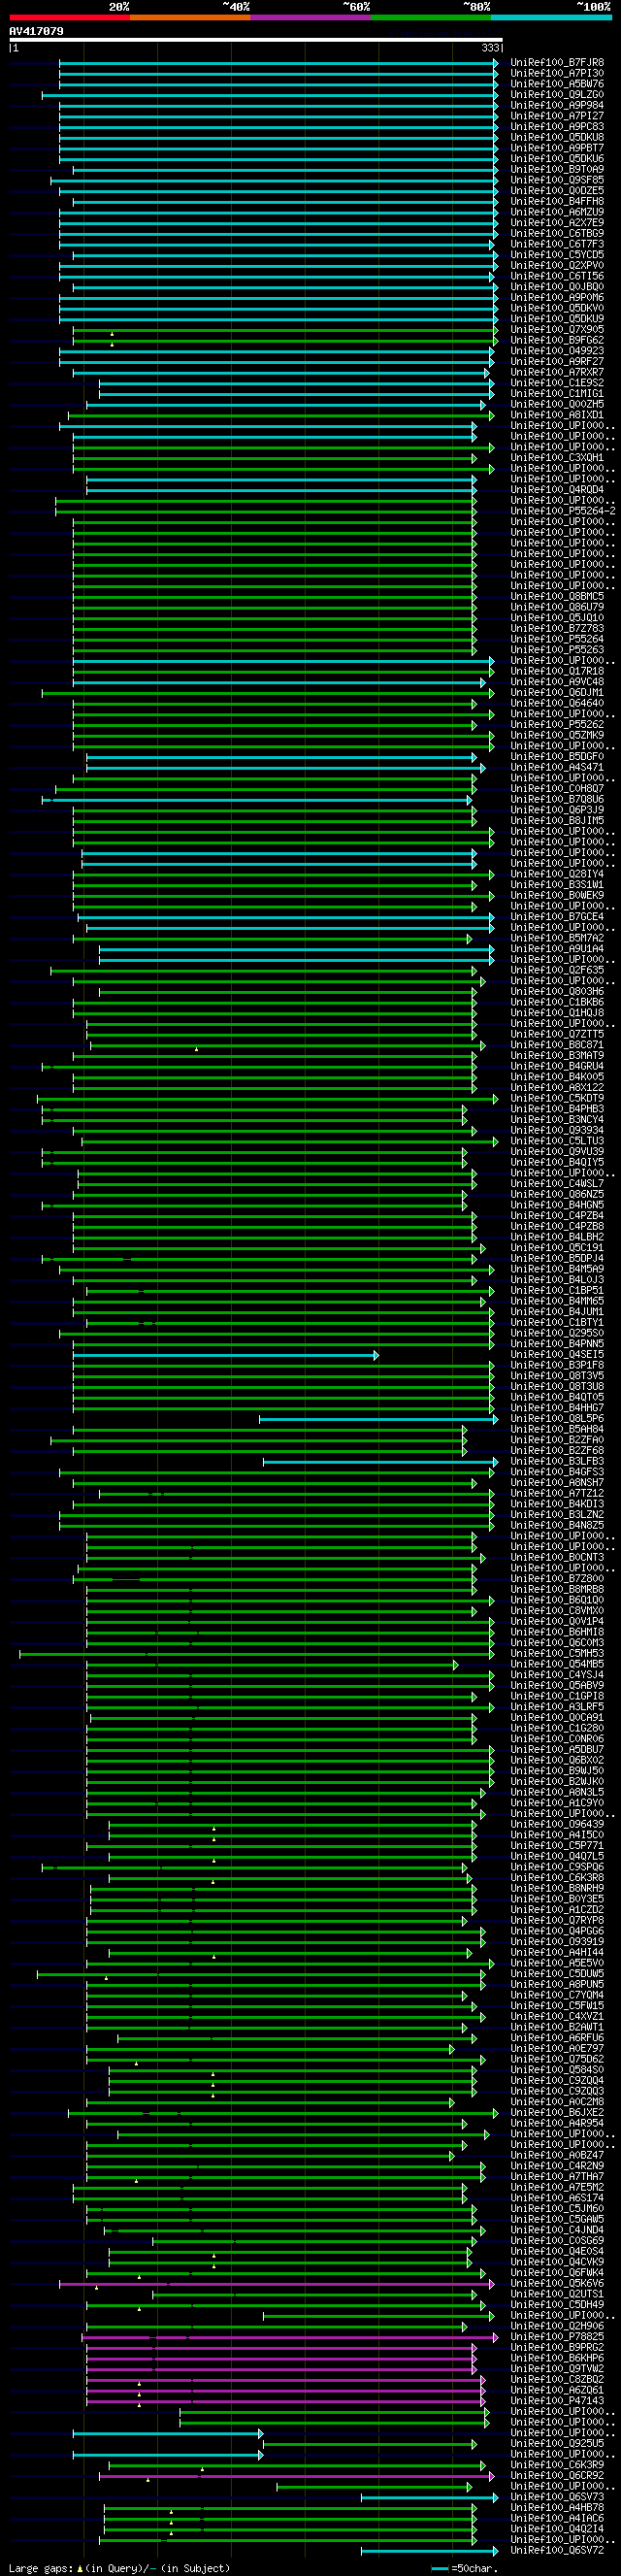
Task: Click the Large gaps legend text
Action: (x=119, y=2568)
